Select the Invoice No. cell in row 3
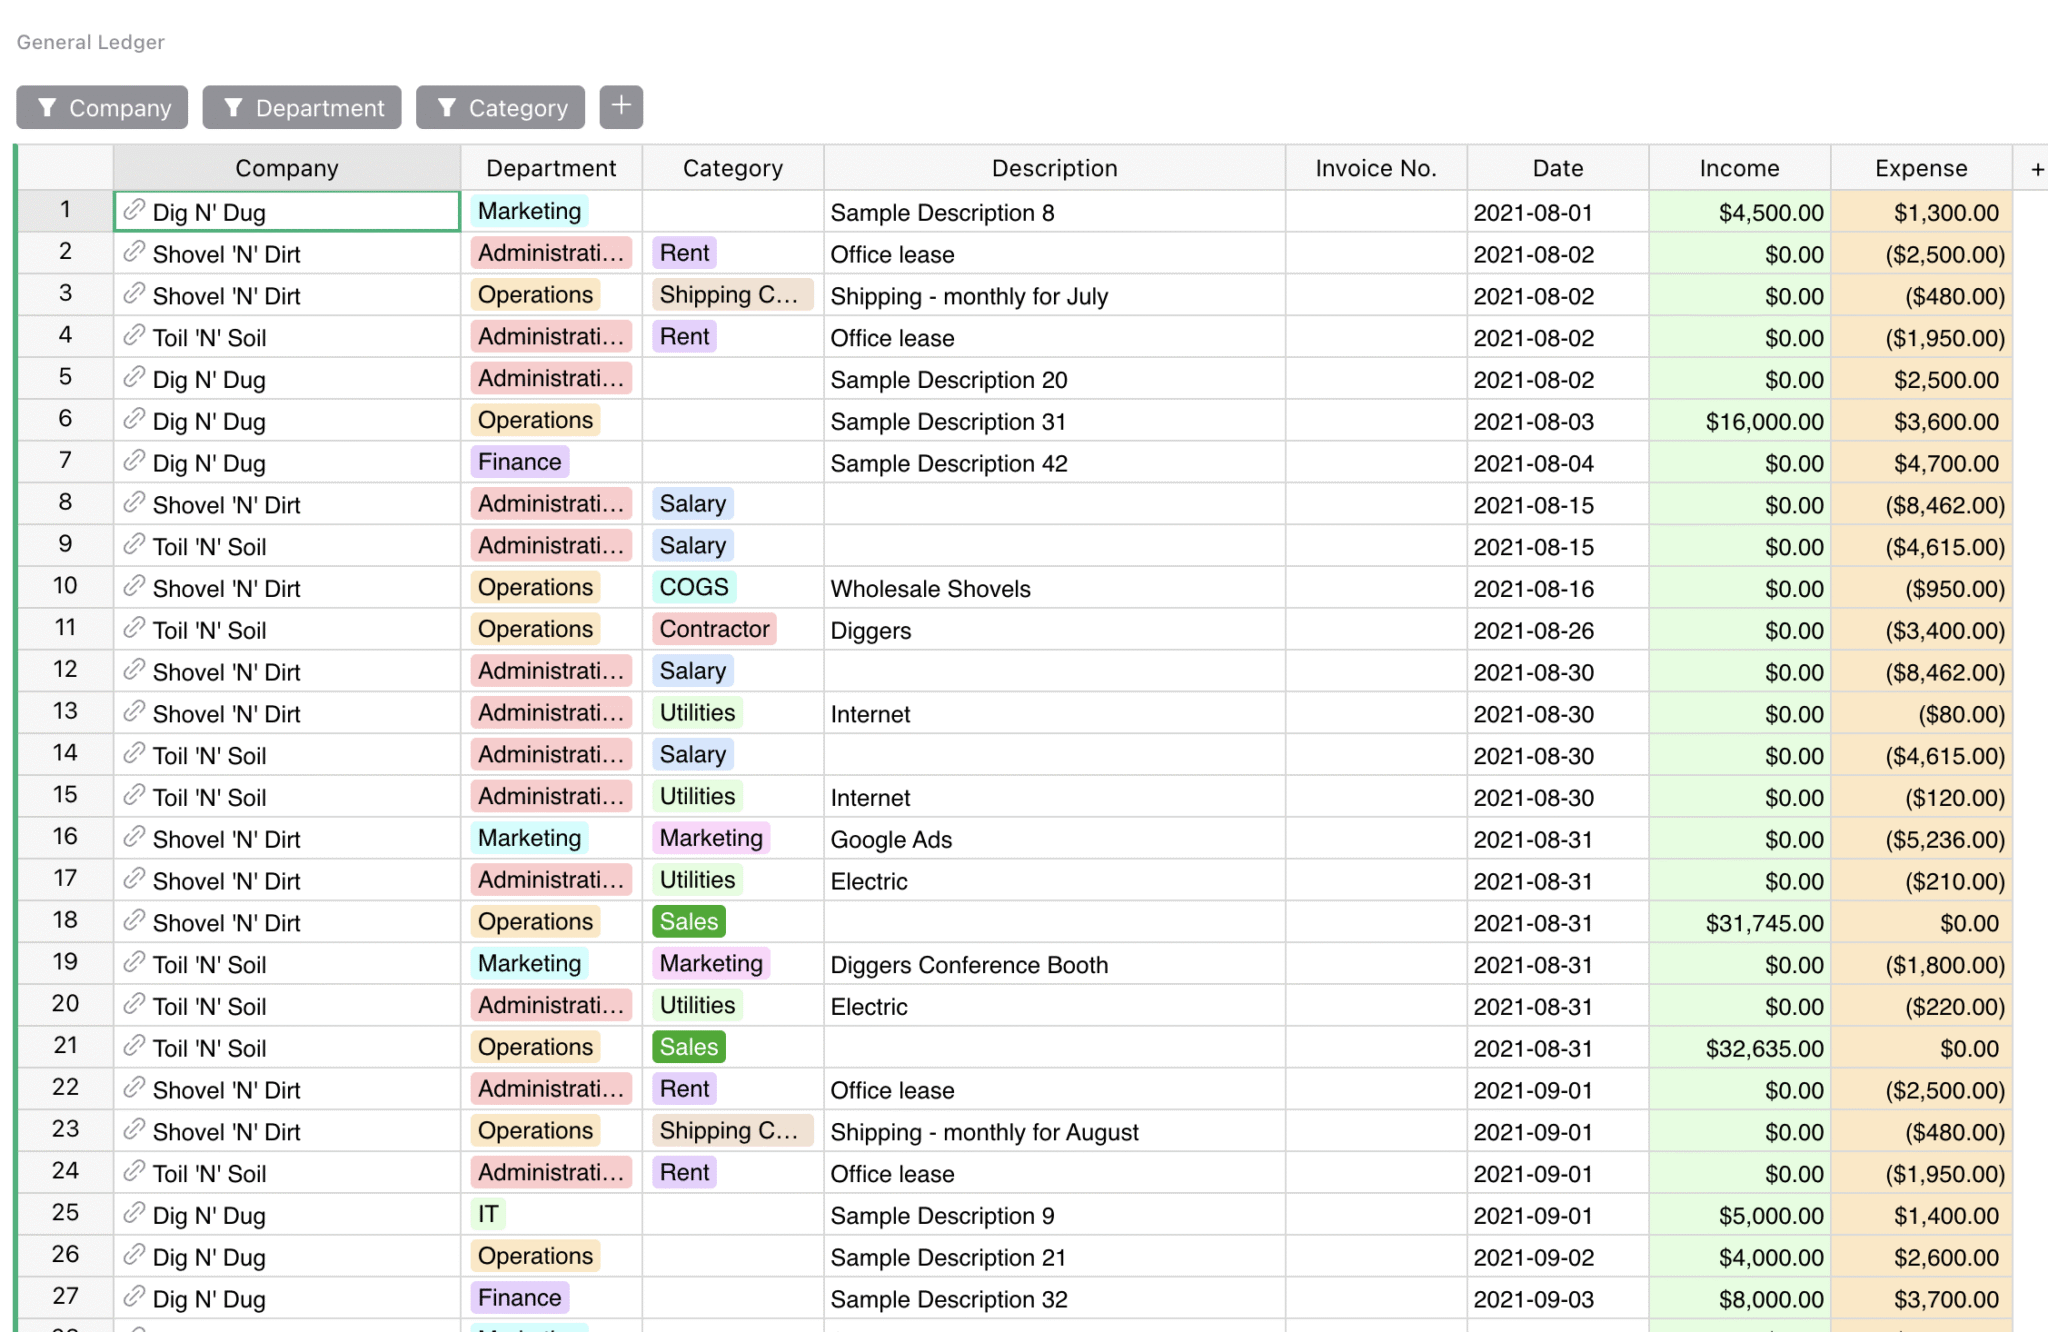Image resolution: width=2048 pixels, height=1332 pixels. click(x=1375, y=295)
